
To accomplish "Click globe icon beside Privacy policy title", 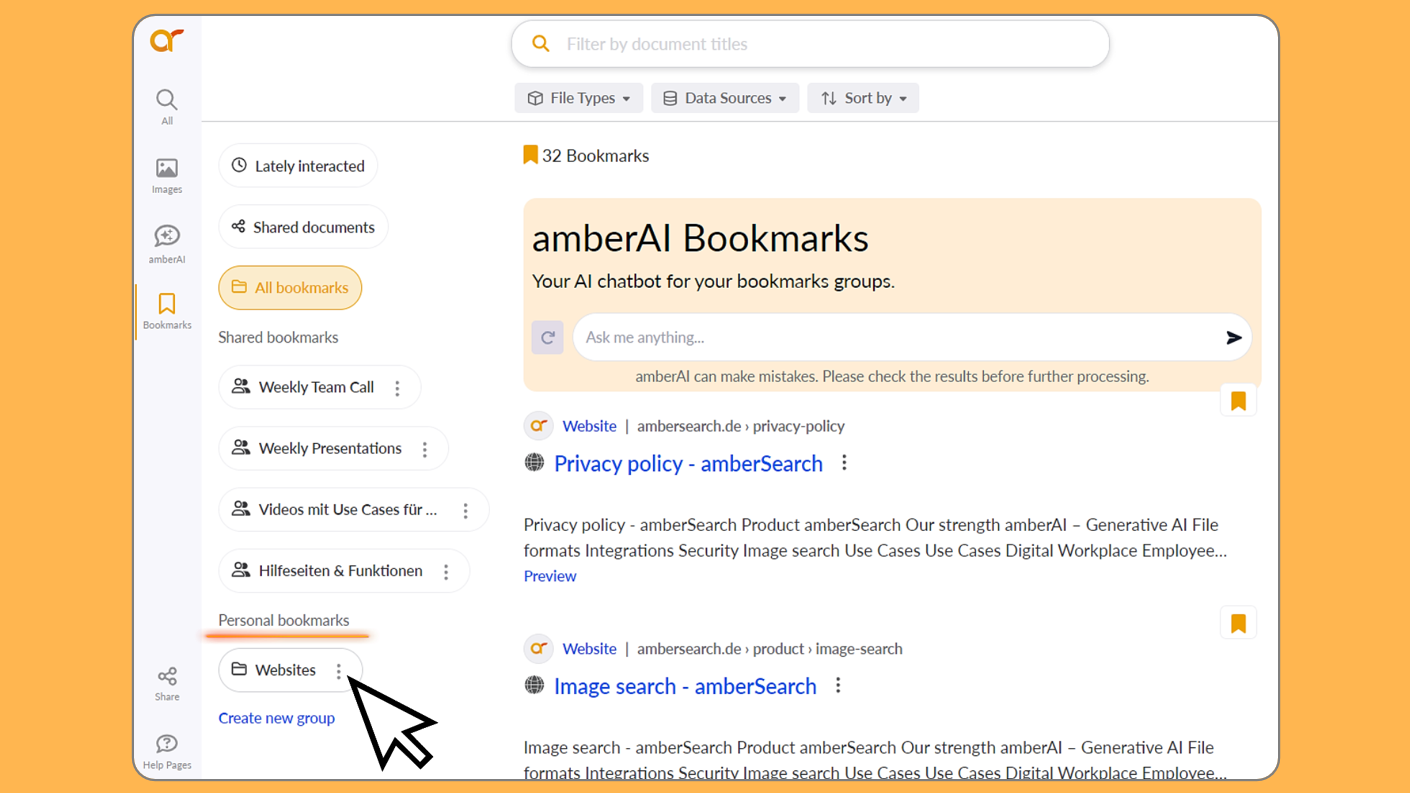I will pyautogui.click(x=535, y=463).
